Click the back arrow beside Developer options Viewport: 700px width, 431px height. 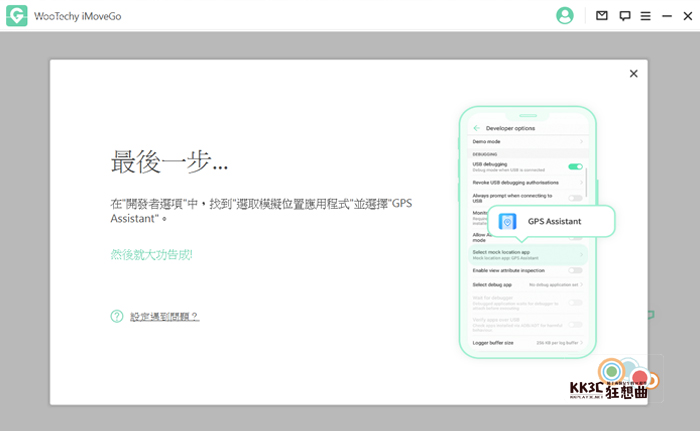[476, 128]
